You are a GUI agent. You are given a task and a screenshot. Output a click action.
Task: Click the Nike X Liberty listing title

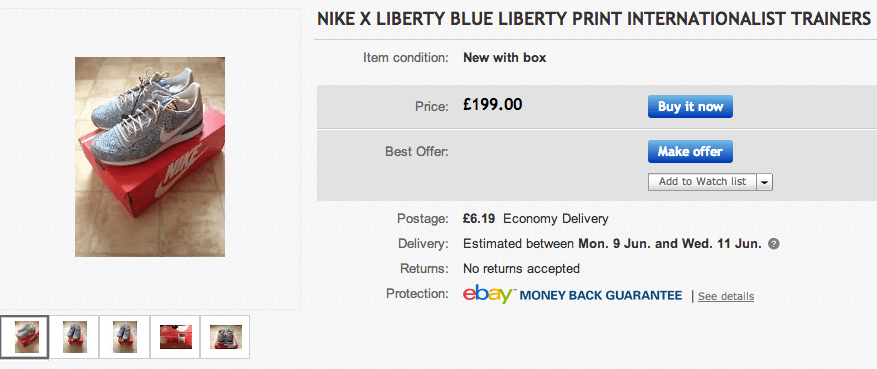coord(593,19)
